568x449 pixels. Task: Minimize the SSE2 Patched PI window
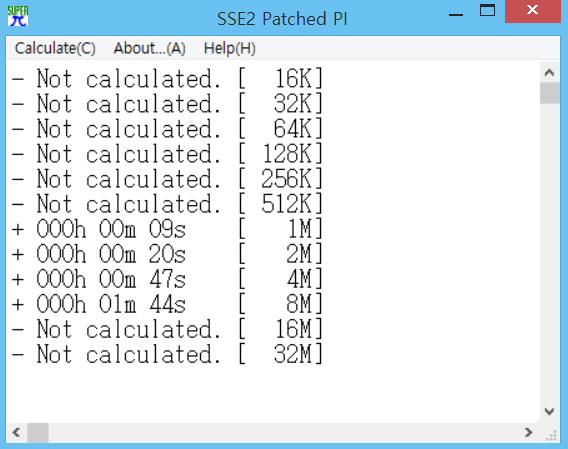[456, 13]
